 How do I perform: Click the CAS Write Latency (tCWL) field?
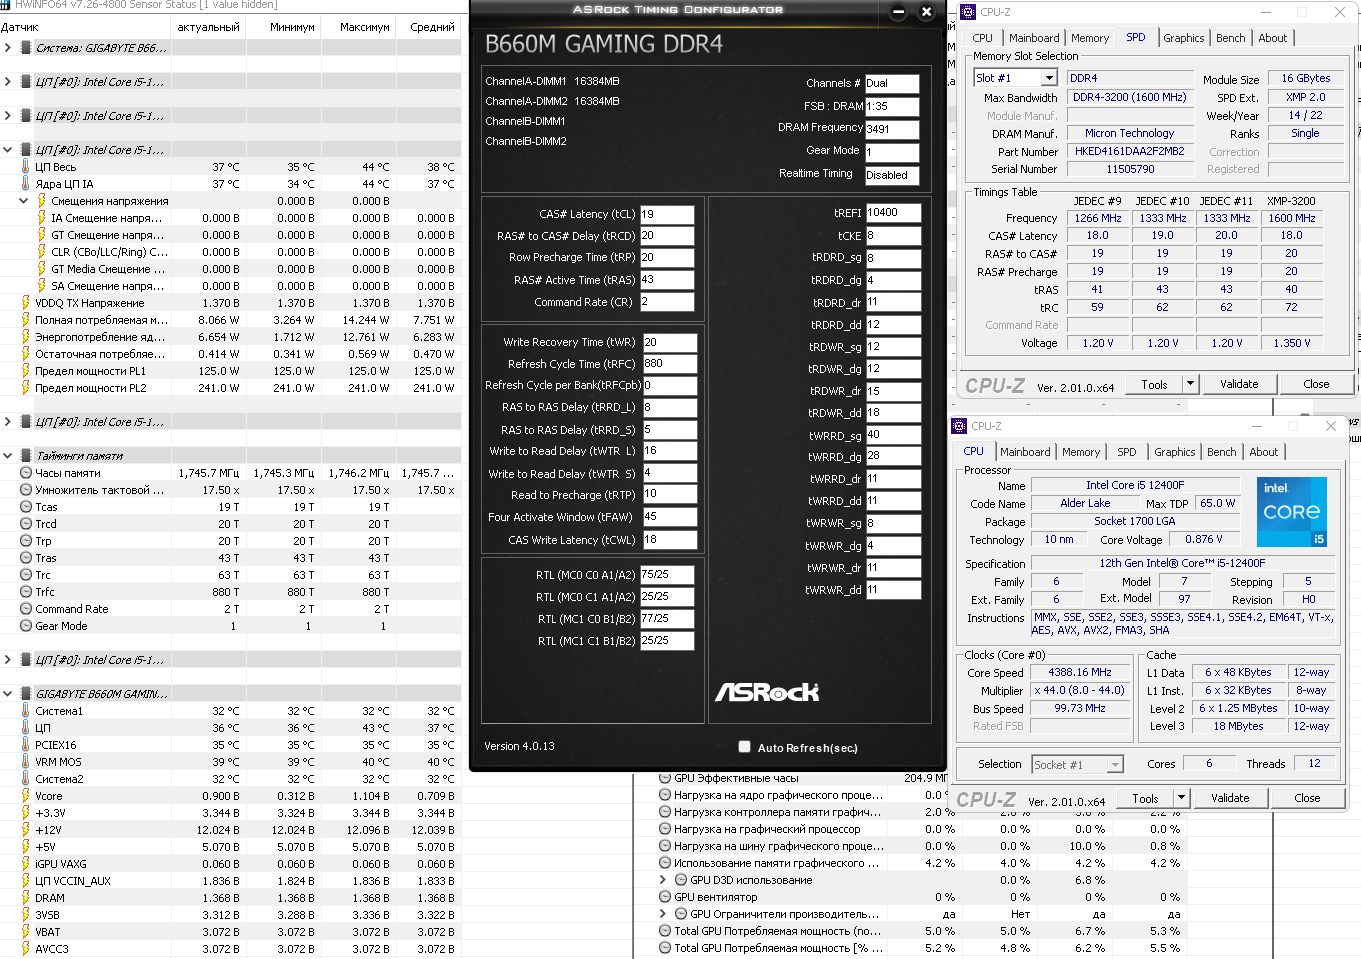coord(669,540)
